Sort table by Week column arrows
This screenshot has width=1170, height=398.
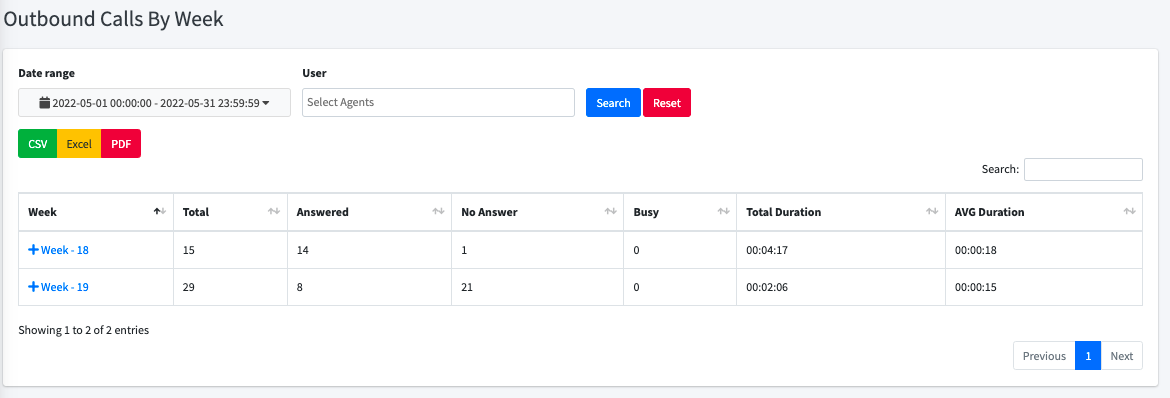[160, 212]
